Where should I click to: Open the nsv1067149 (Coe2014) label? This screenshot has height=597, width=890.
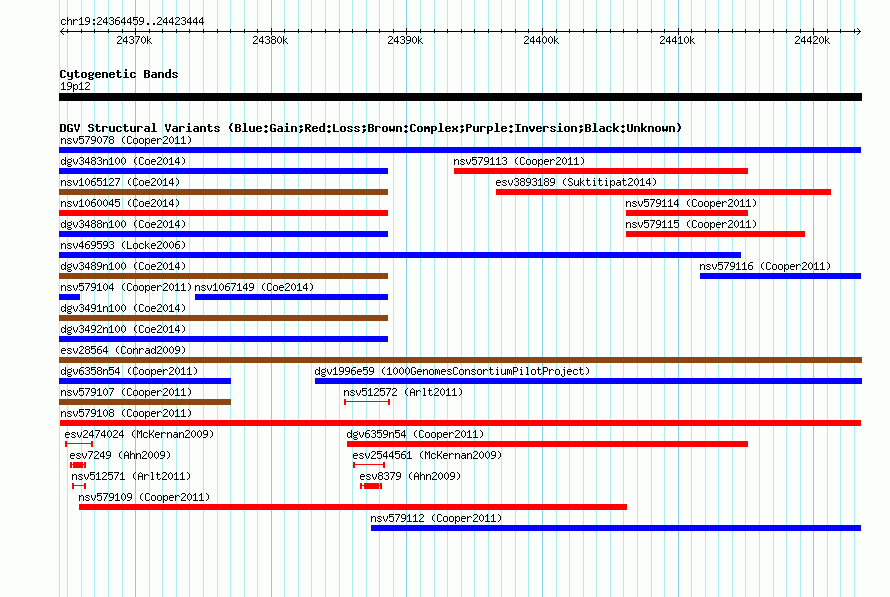click(254, 287)
